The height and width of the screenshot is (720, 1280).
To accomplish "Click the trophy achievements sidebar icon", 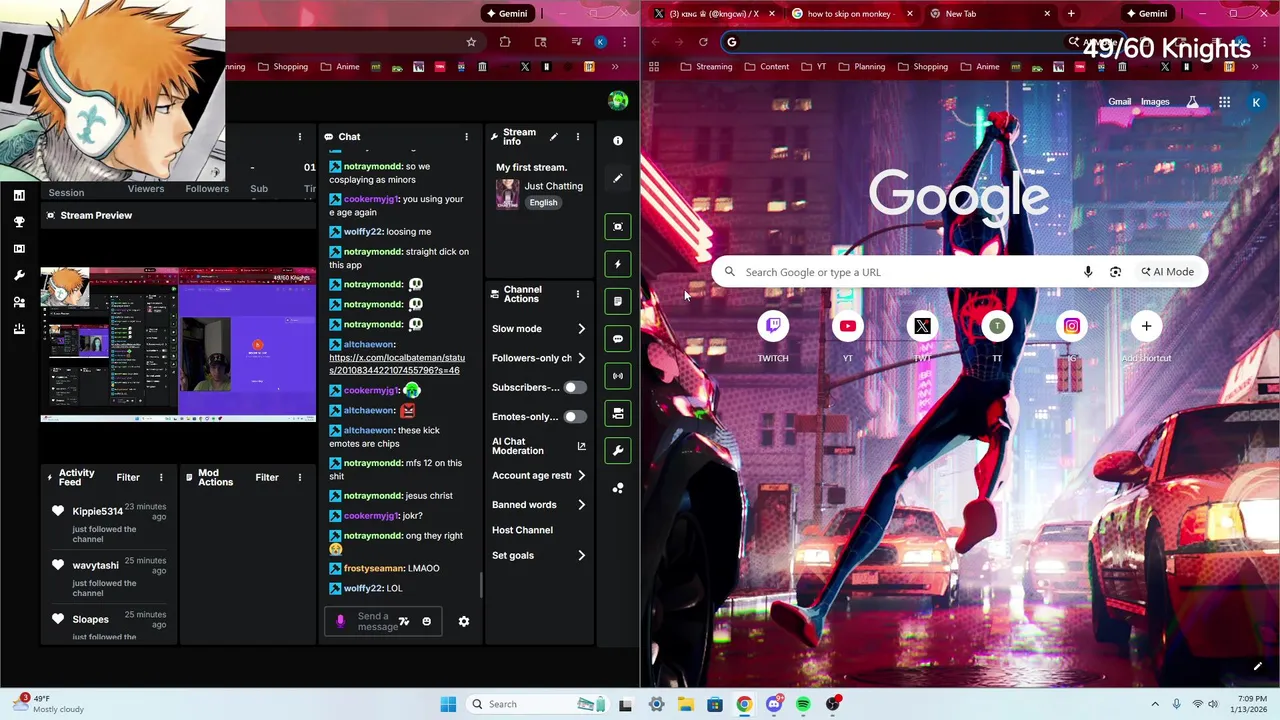I will 19,222.
